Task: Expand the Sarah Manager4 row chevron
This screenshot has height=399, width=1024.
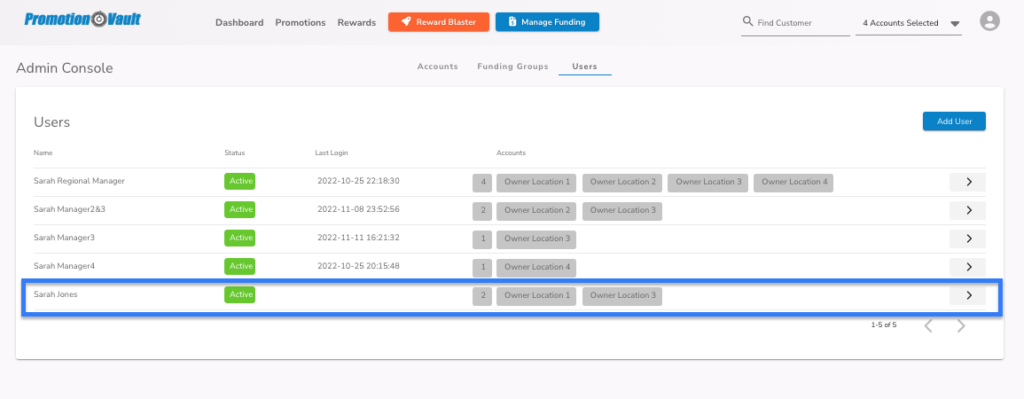Action: coord(968,266)
